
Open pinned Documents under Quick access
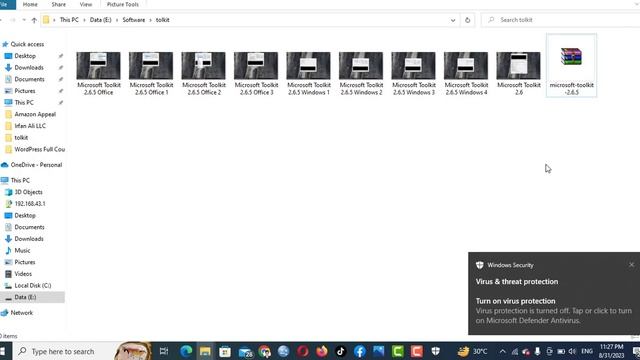29,79
